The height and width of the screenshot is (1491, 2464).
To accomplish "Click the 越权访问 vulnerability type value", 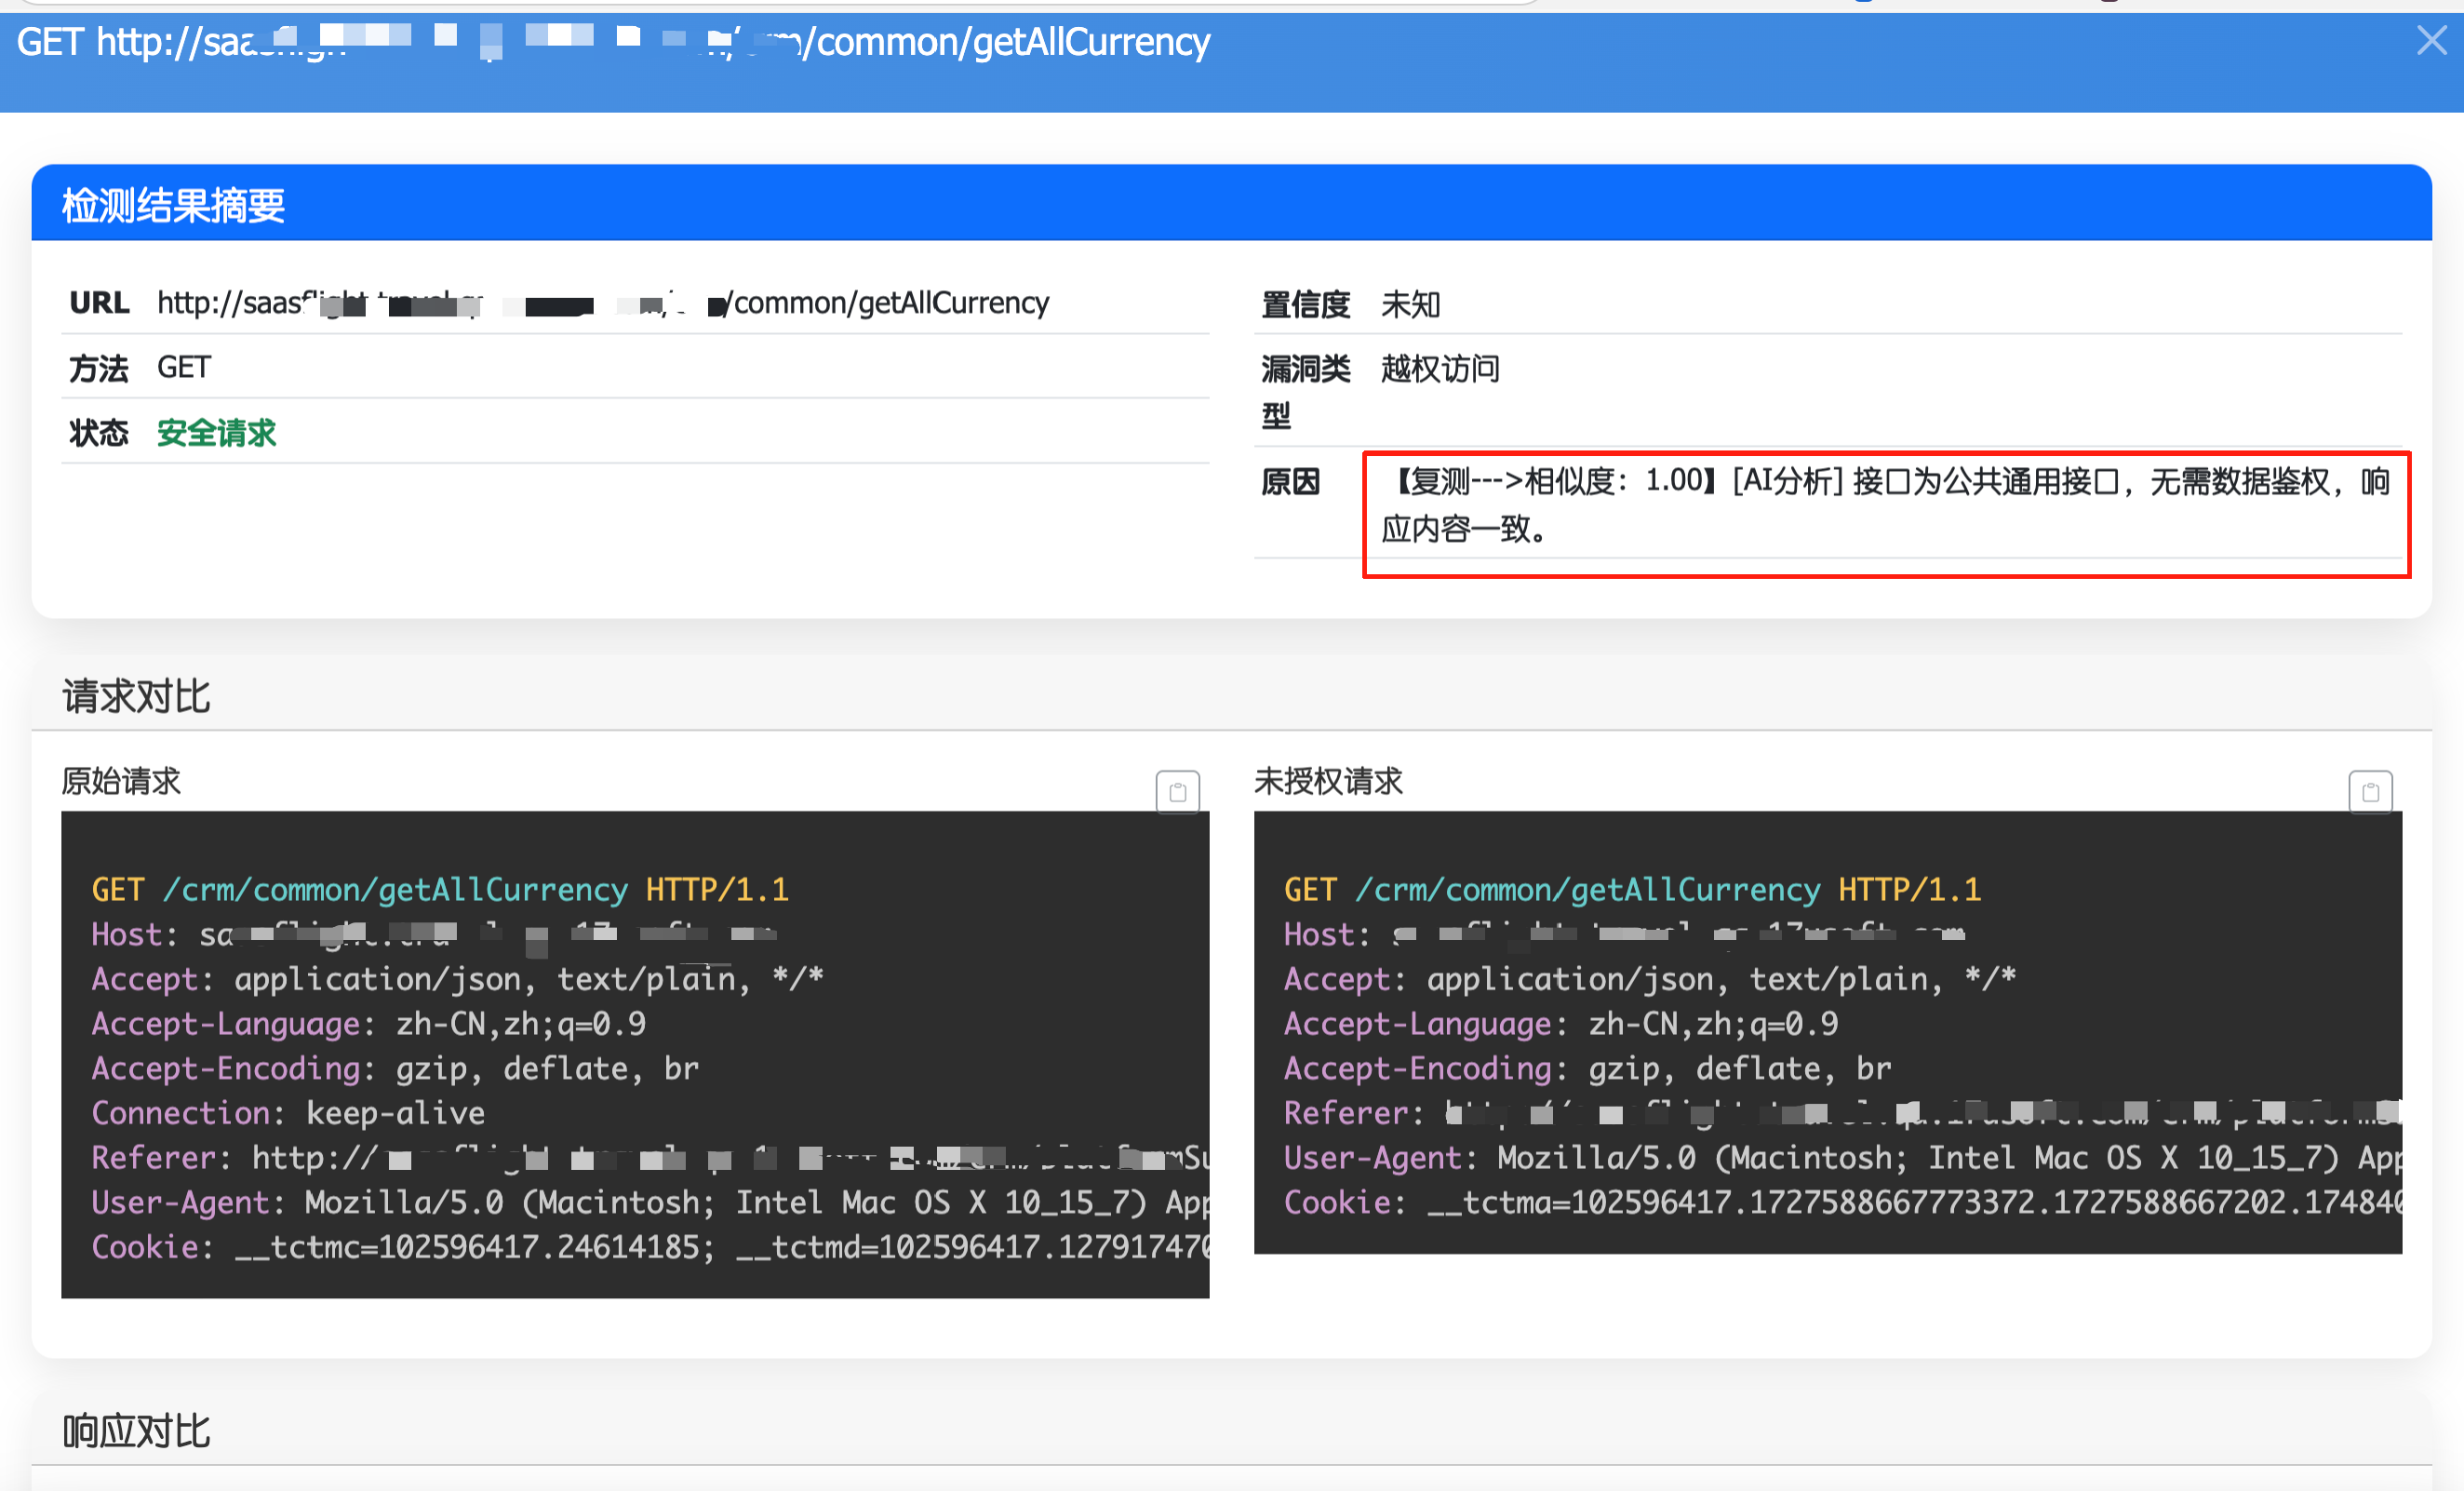I will tap(1439, 369).
